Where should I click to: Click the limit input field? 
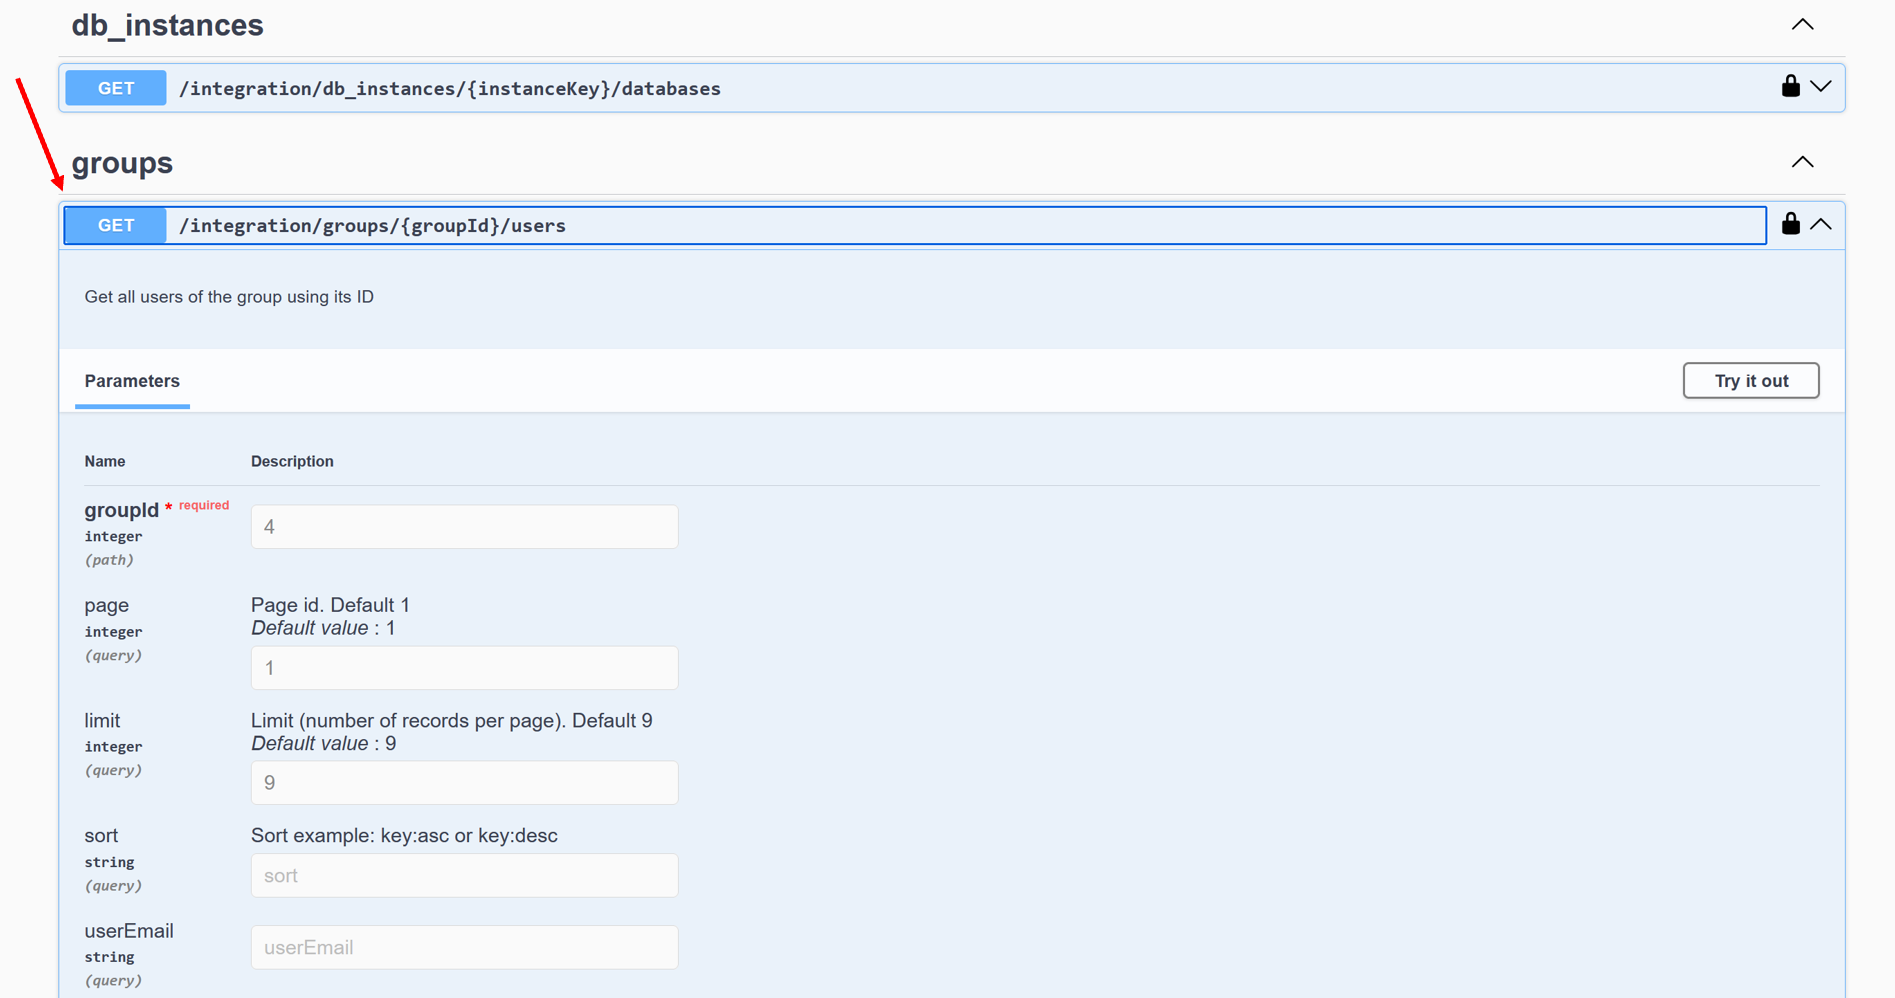click(464, 783)
